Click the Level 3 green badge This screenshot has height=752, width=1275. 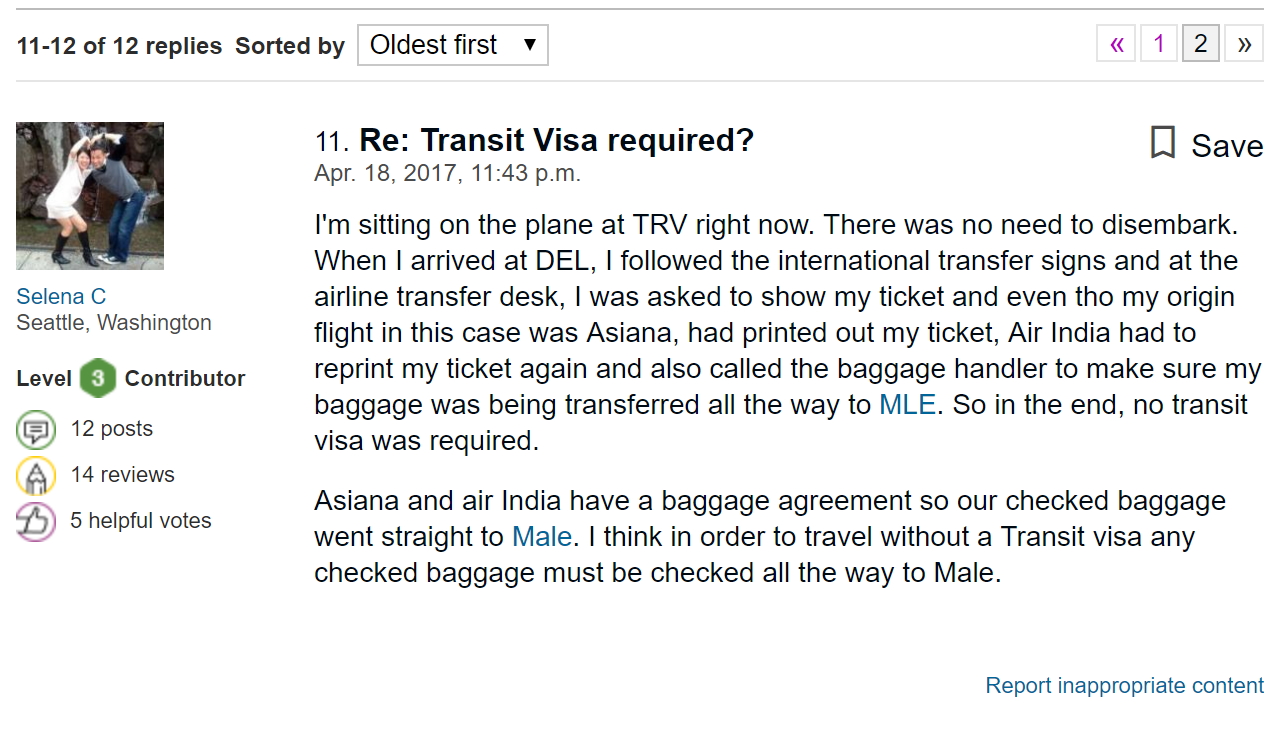tap(98, 378)
